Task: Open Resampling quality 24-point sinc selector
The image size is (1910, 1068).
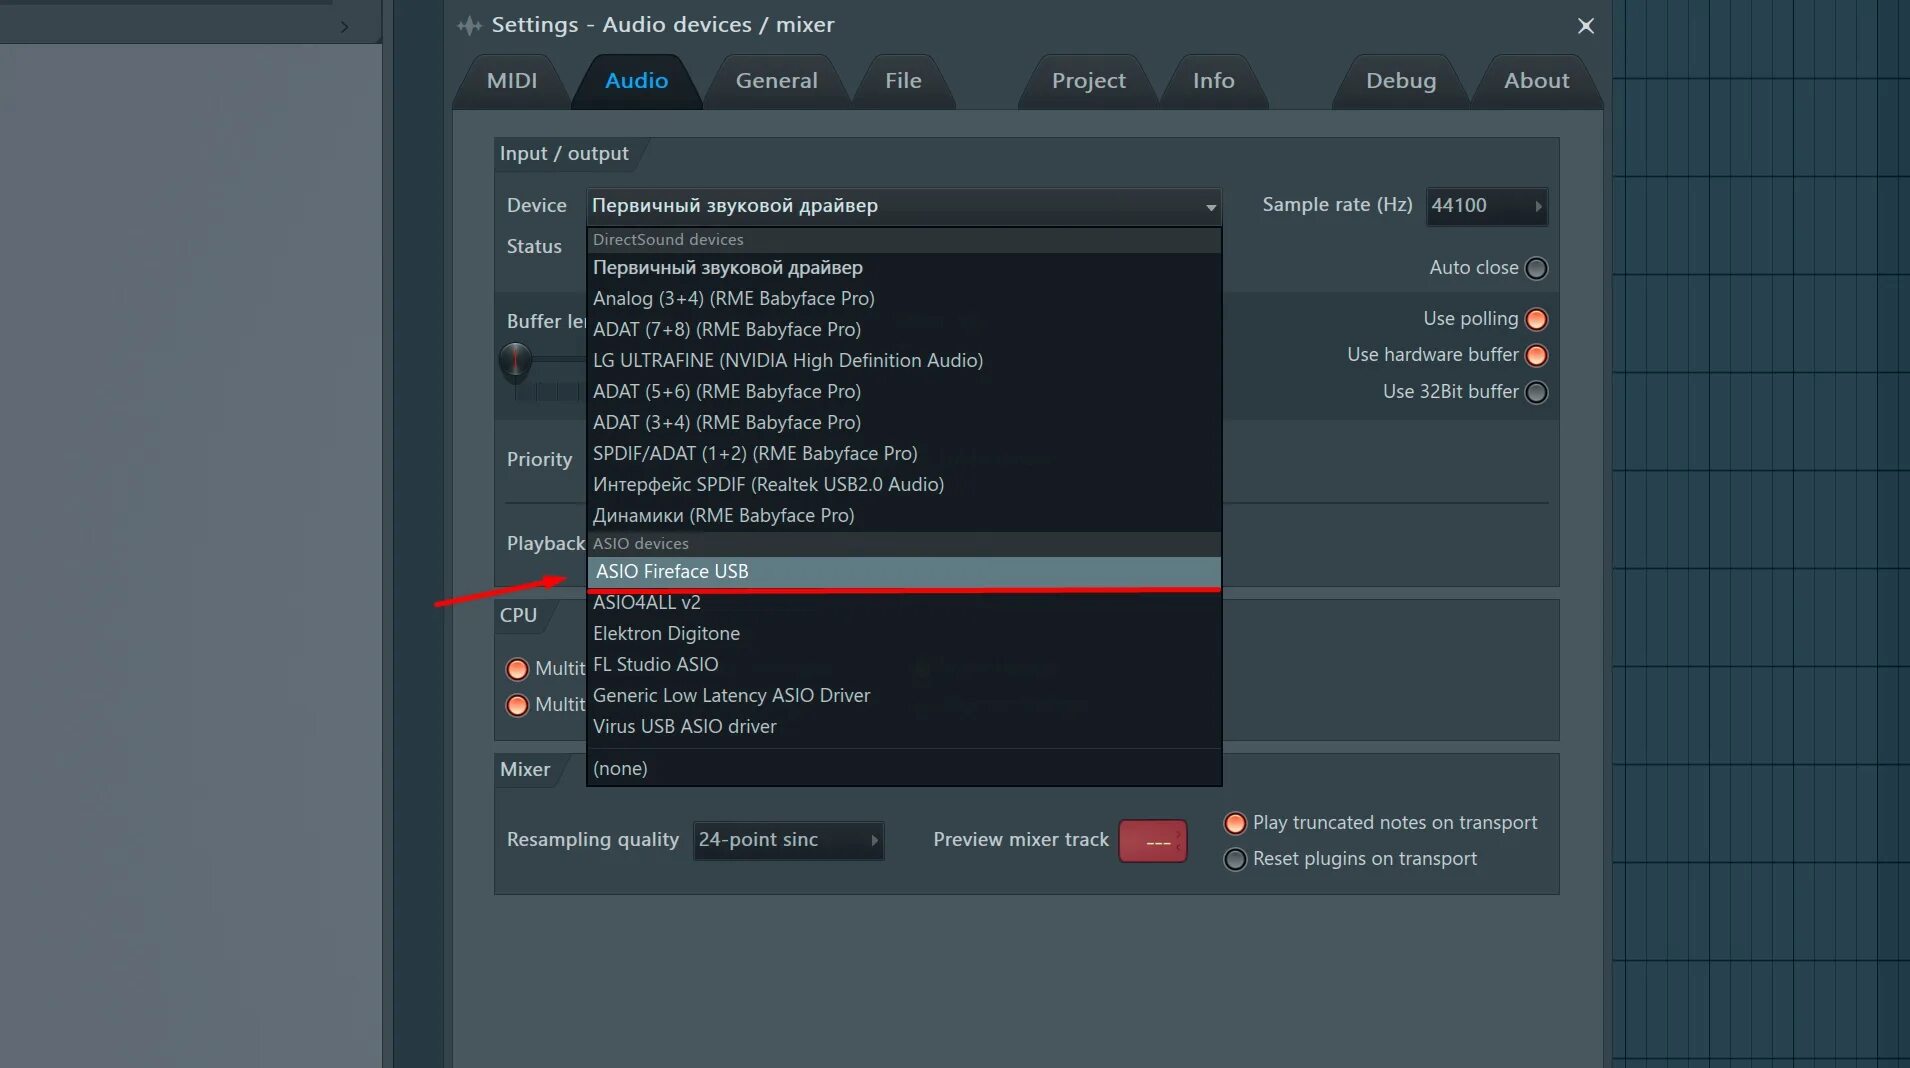Action: pyautogui.click(x=788, y=840)
